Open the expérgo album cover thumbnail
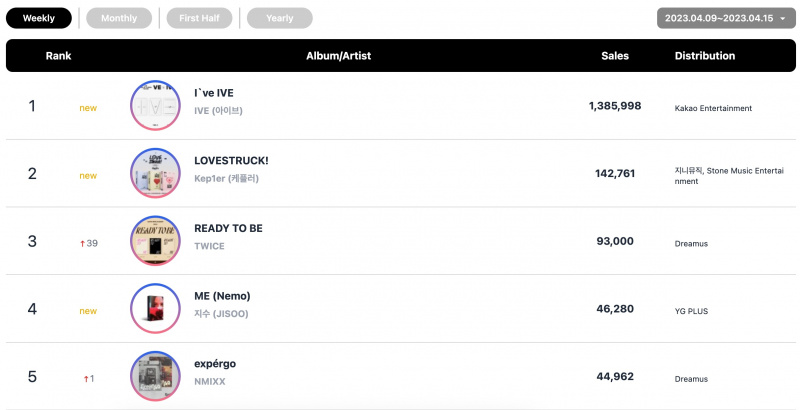 tap(156, 376)
